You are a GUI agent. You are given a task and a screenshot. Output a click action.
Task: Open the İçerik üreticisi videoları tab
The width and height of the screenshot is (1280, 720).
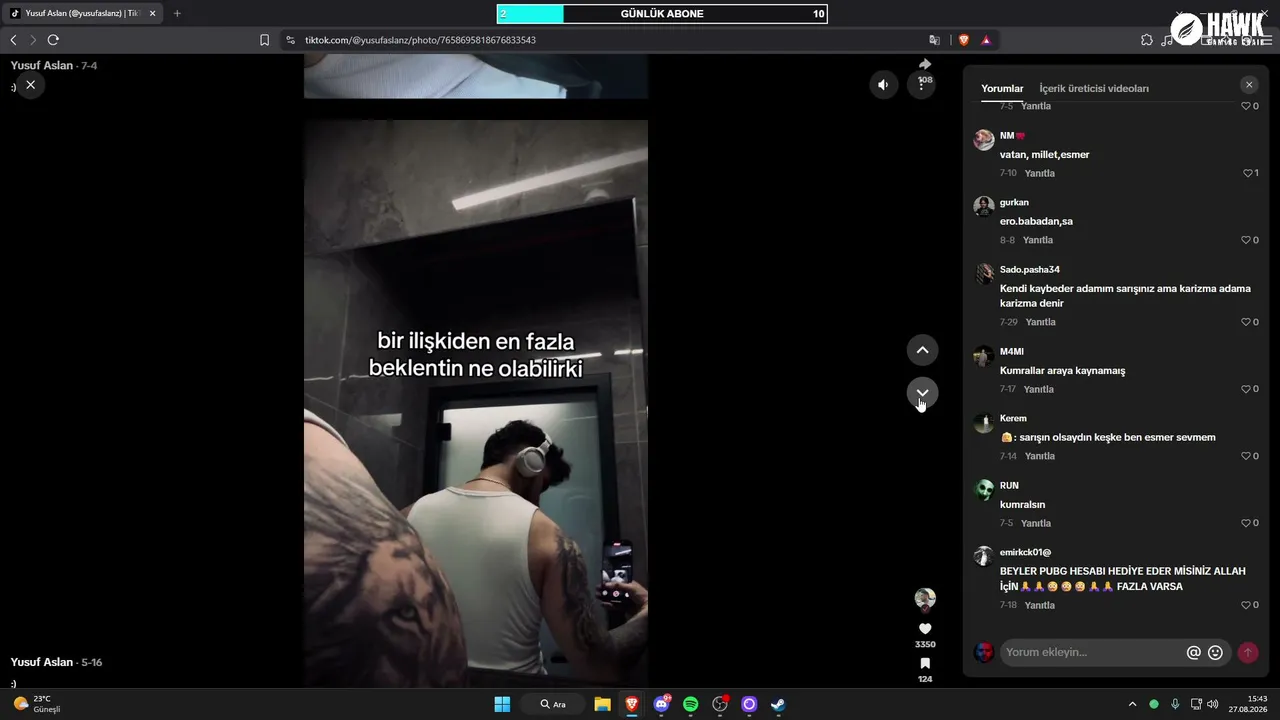coord(1094,89)
